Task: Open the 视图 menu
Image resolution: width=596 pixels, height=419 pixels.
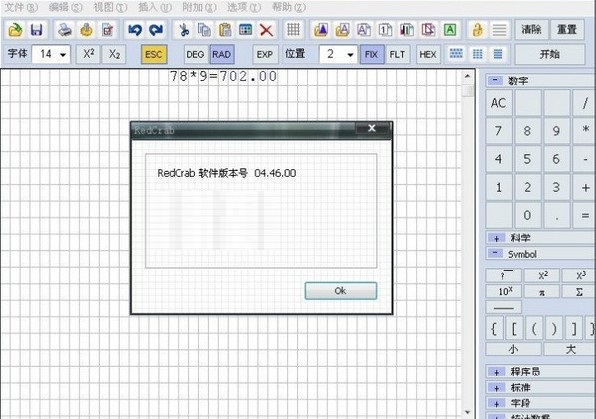Action: [110, 7]
